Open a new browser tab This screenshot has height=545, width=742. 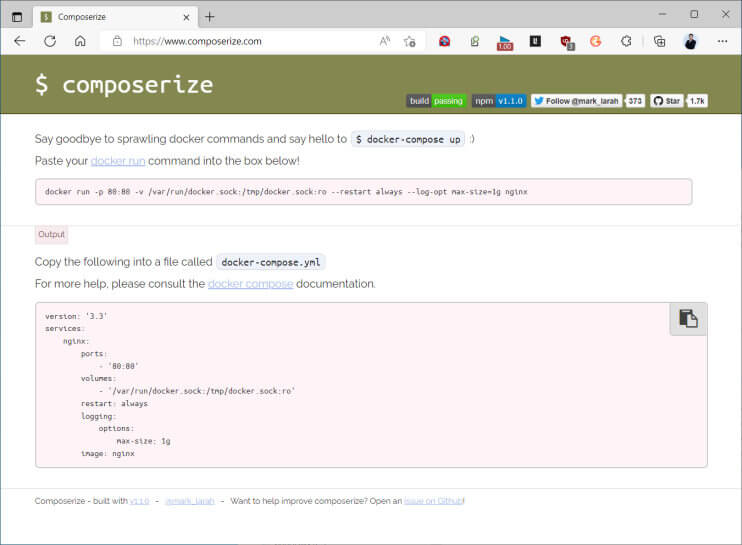[210, 17]
